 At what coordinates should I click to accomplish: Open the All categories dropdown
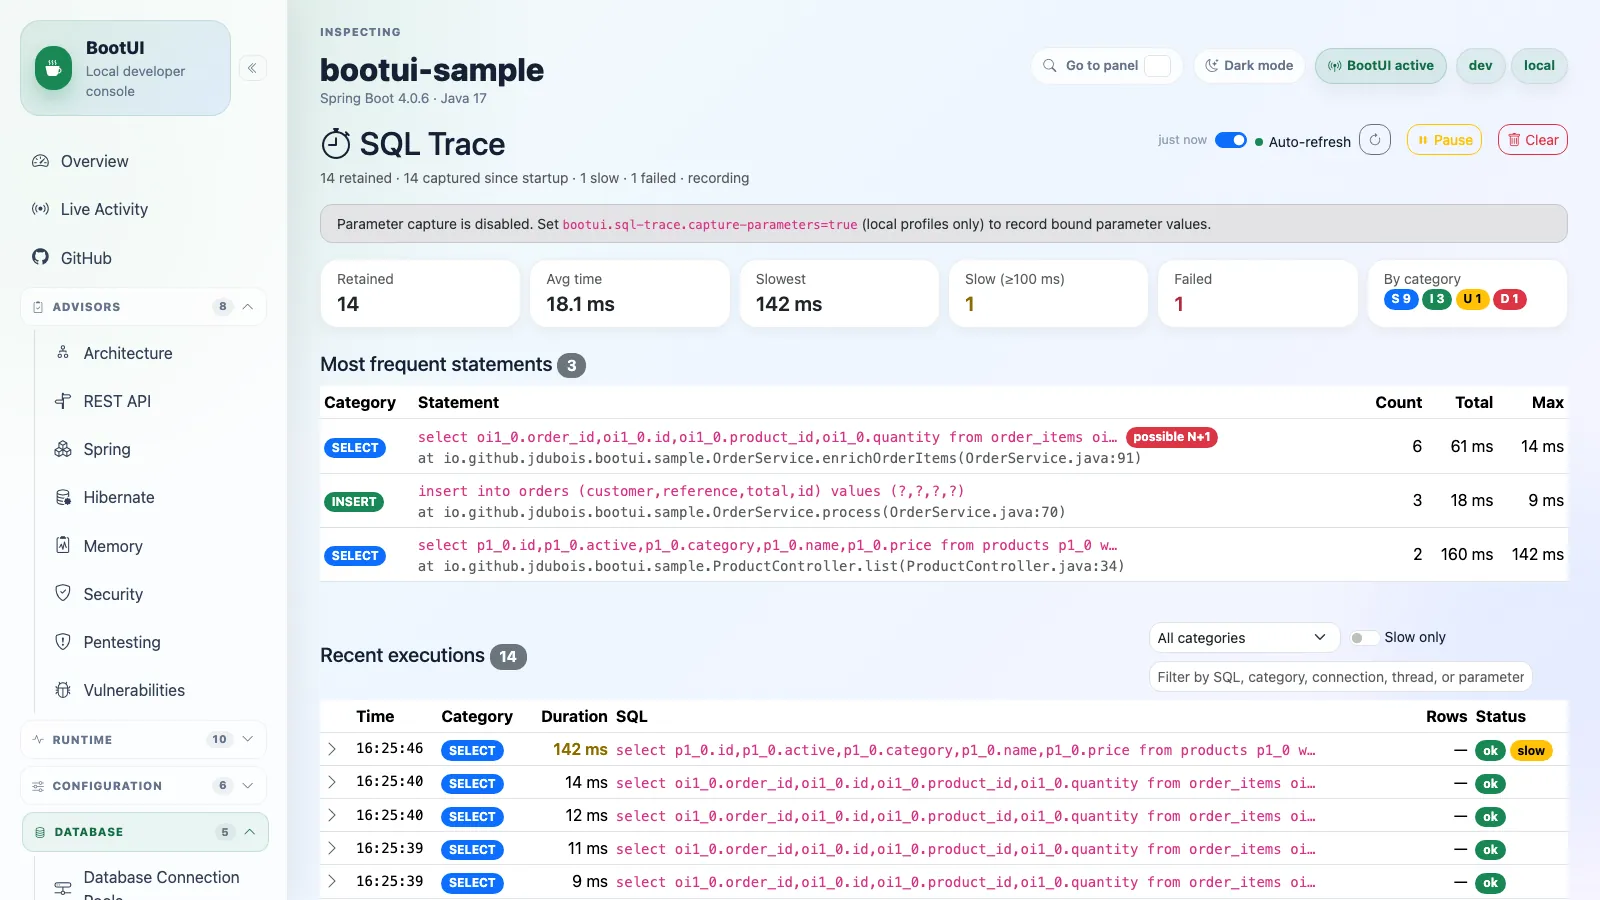(x=1244, y=638)
